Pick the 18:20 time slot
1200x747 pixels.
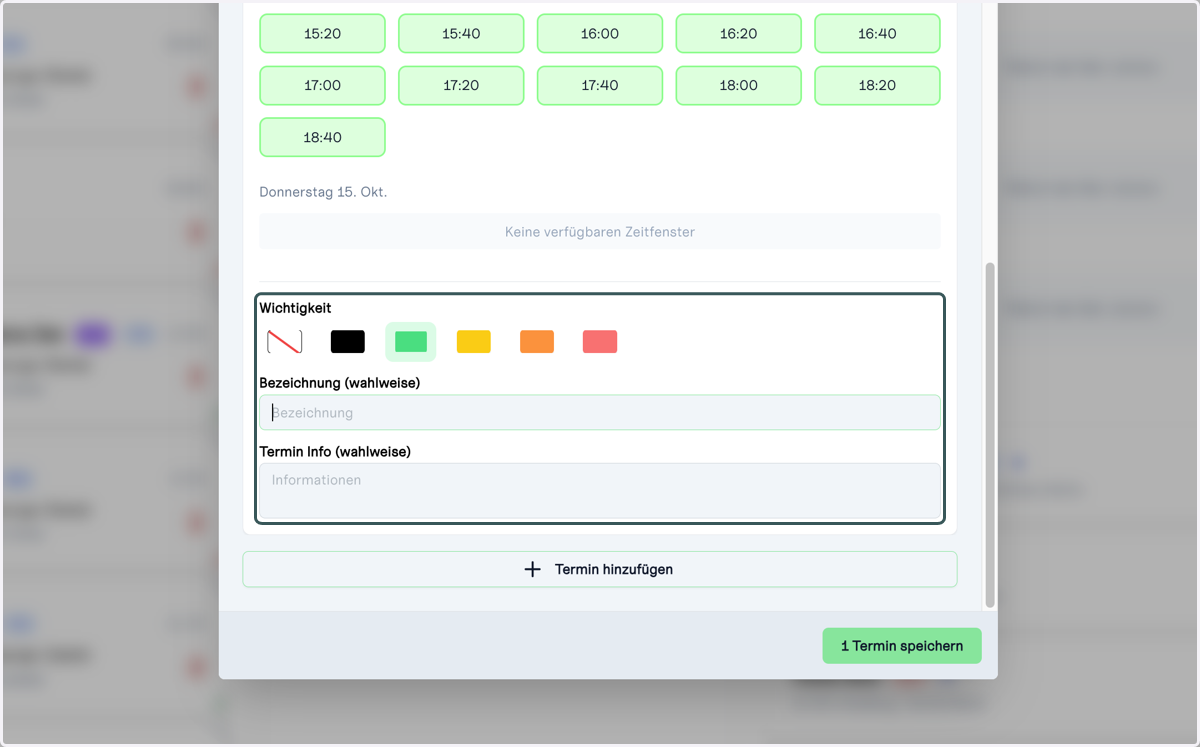(x=877, y=85)
